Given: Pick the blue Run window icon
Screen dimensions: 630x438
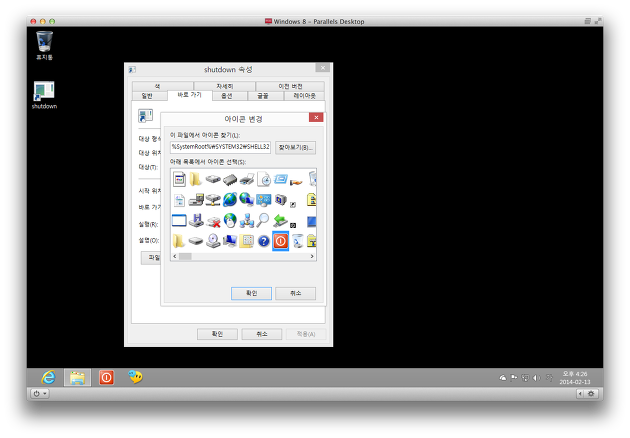Looking at the screenshot, I should (280, 178).
